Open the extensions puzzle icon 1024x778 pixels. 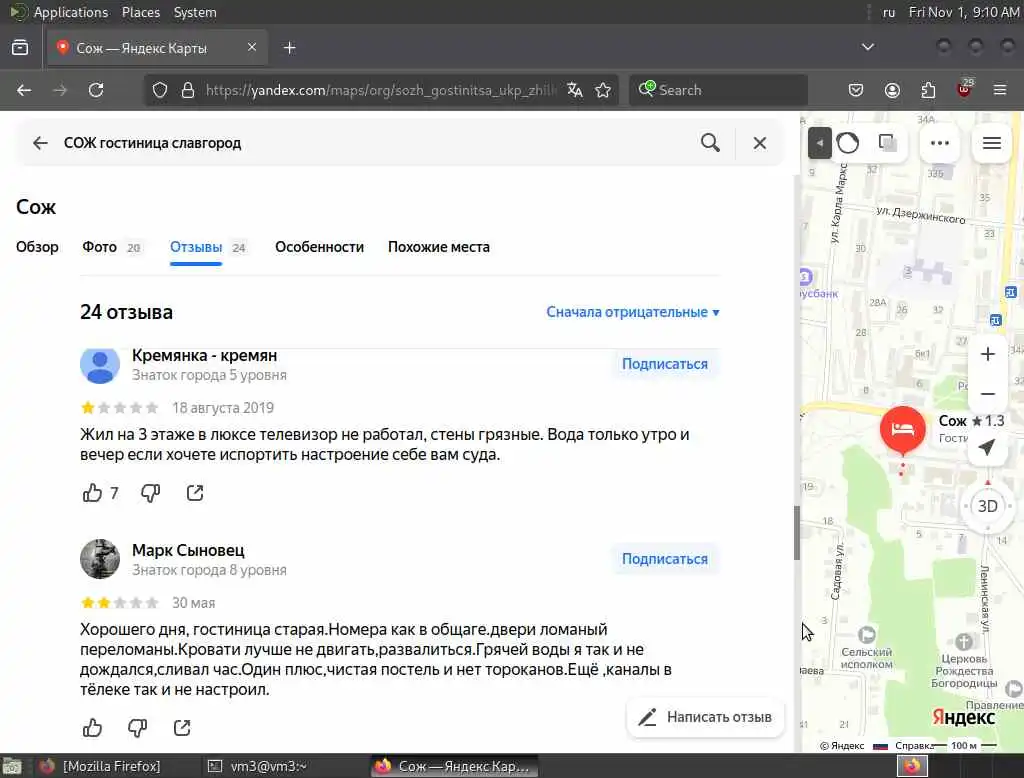(x=928, y=90)
